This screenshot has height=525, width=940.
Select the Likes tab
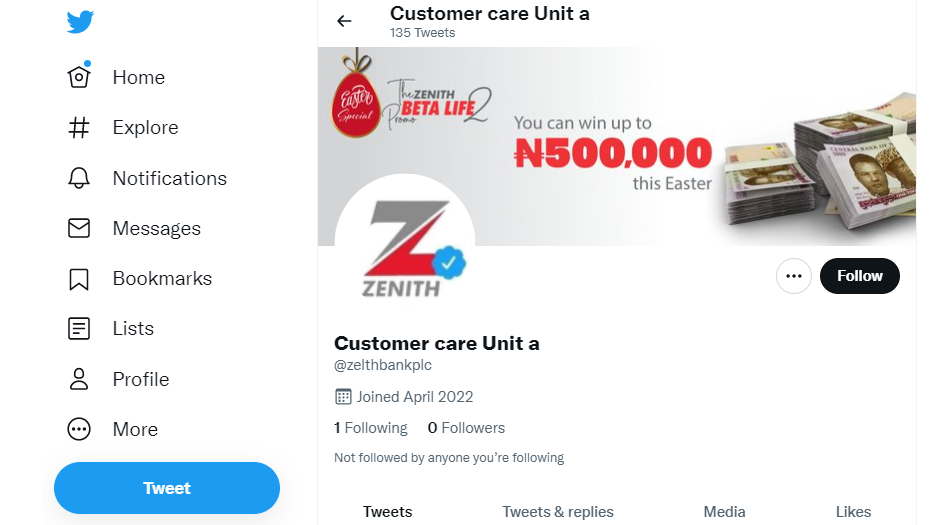pyautogui.click(x=853, y=511)
